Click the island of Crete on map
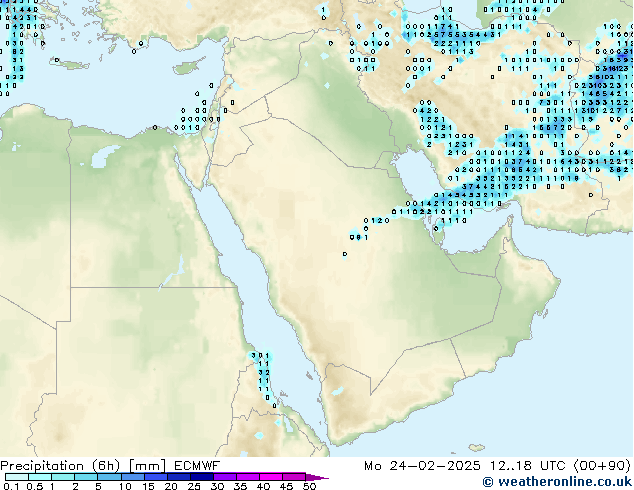The height and width of the screenshot is (490, 634). pos(68,63)
